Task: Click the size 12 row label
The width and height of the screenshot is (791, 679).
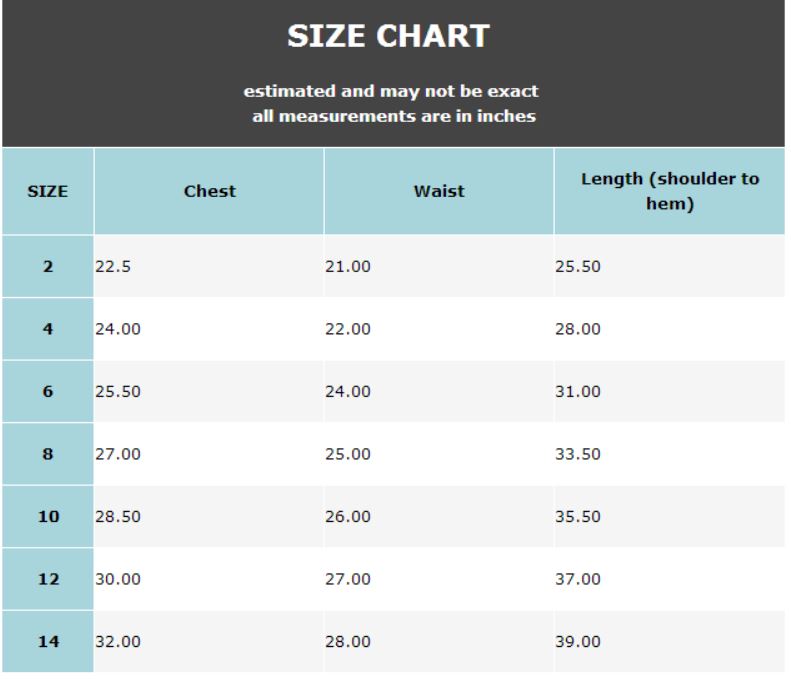Action: (x=47, y=579)
